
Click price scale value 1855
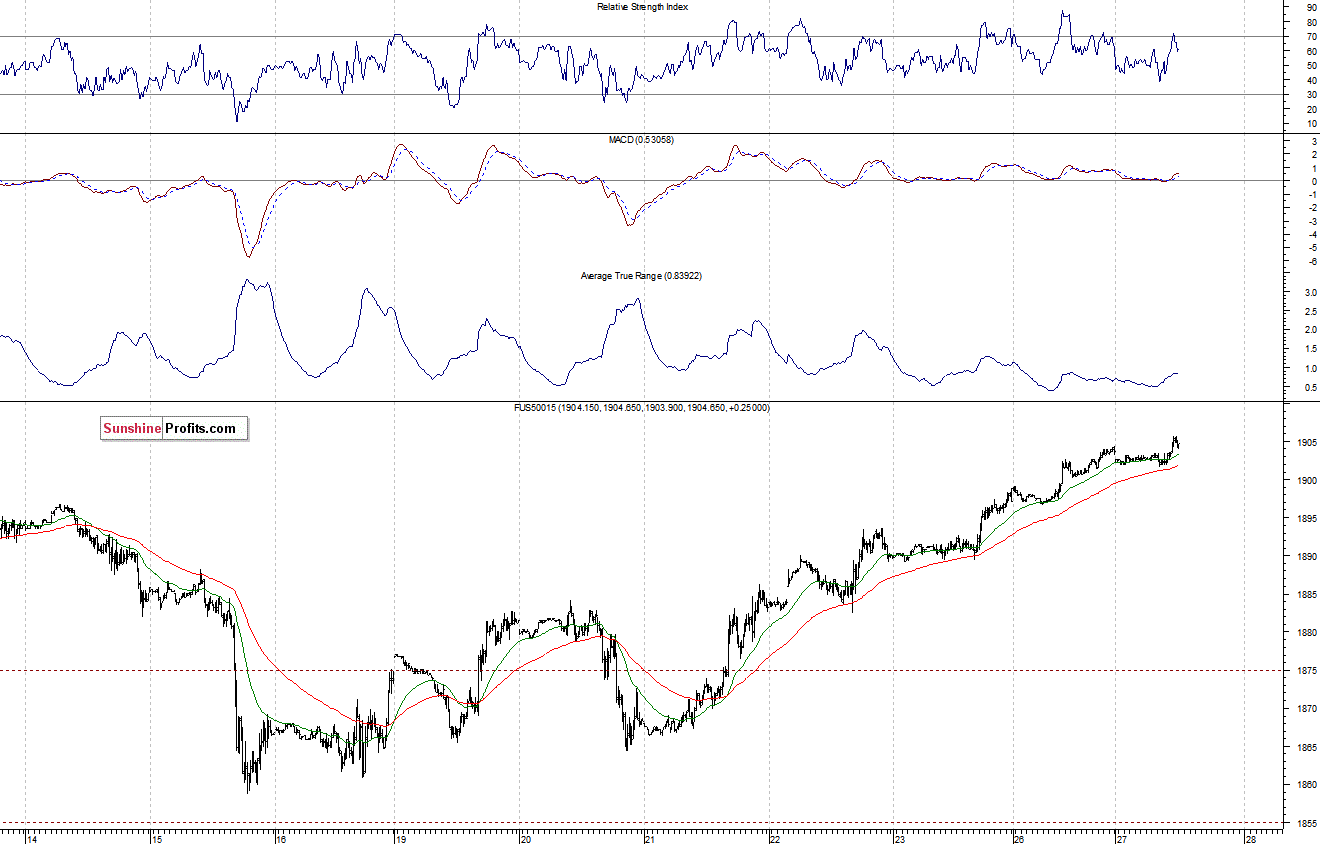tap(1306, 823)
